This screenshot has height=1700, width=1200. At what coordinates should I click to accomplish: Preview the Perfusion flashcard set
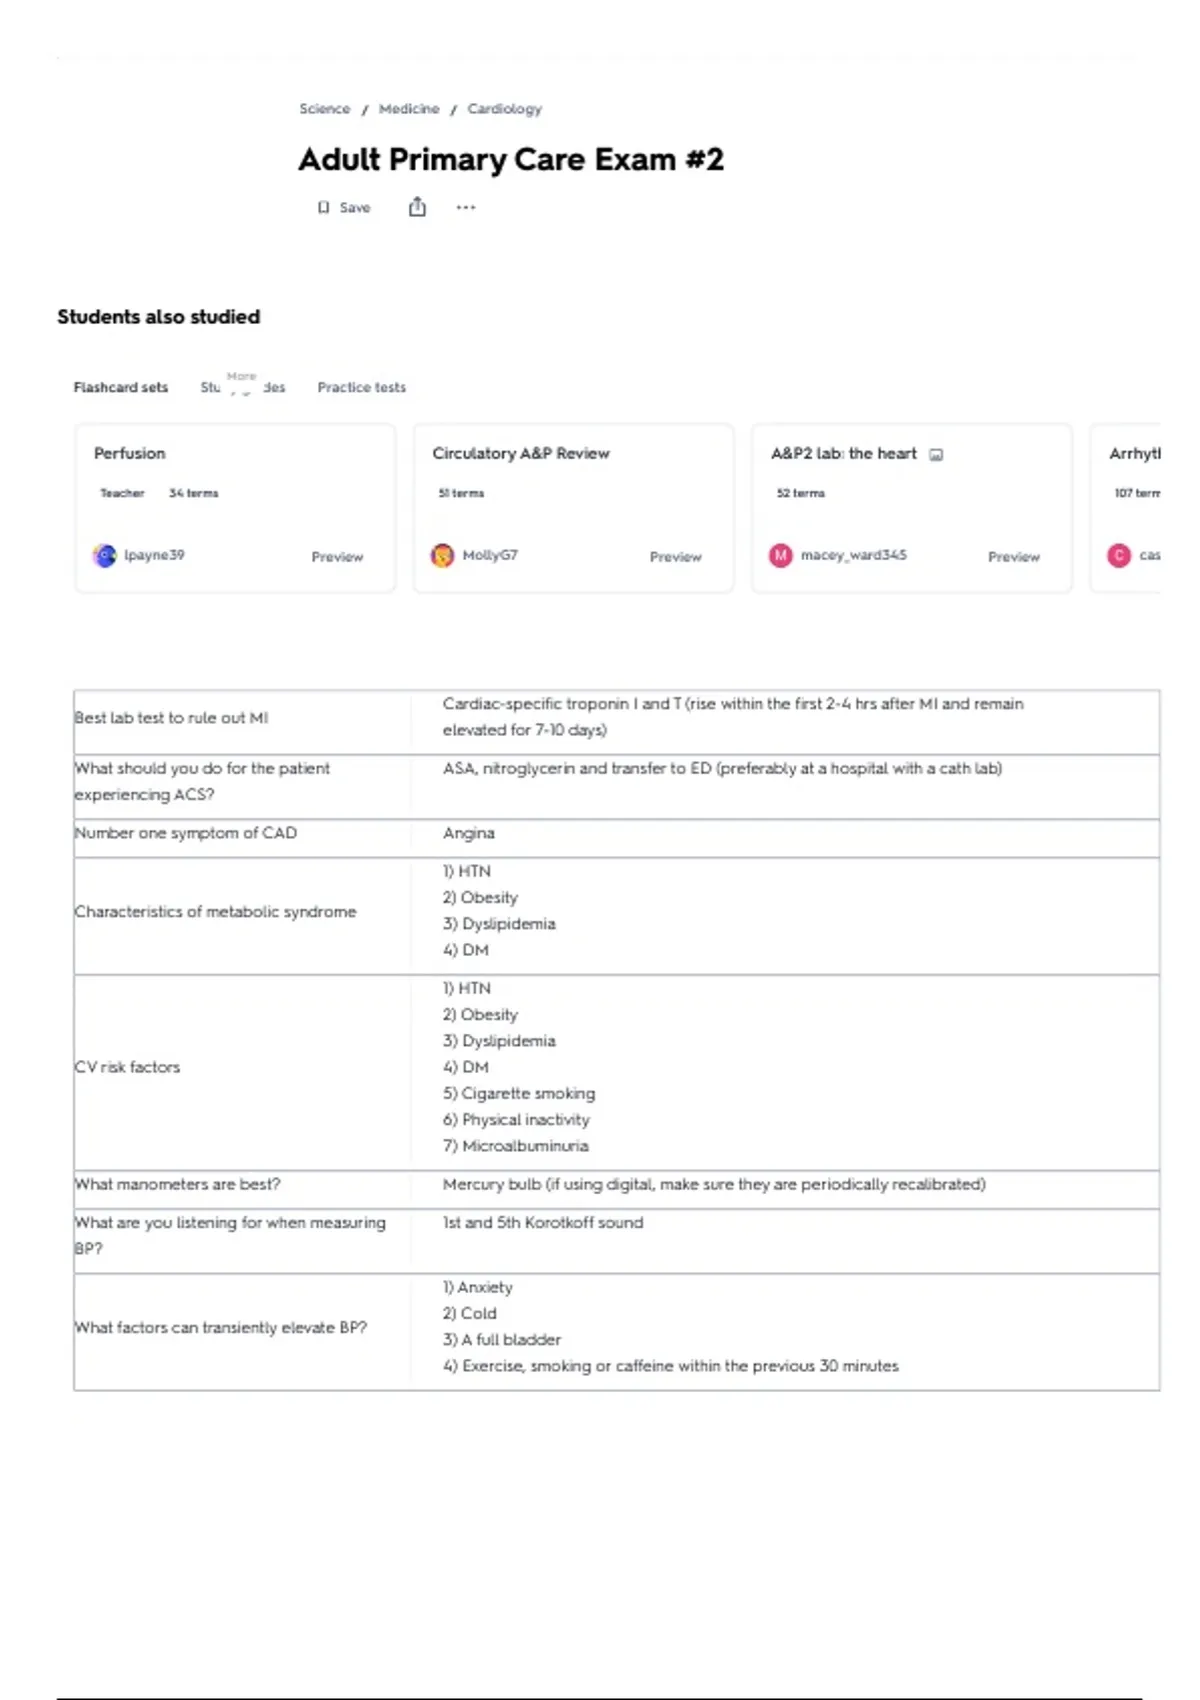tap(337, 557)
